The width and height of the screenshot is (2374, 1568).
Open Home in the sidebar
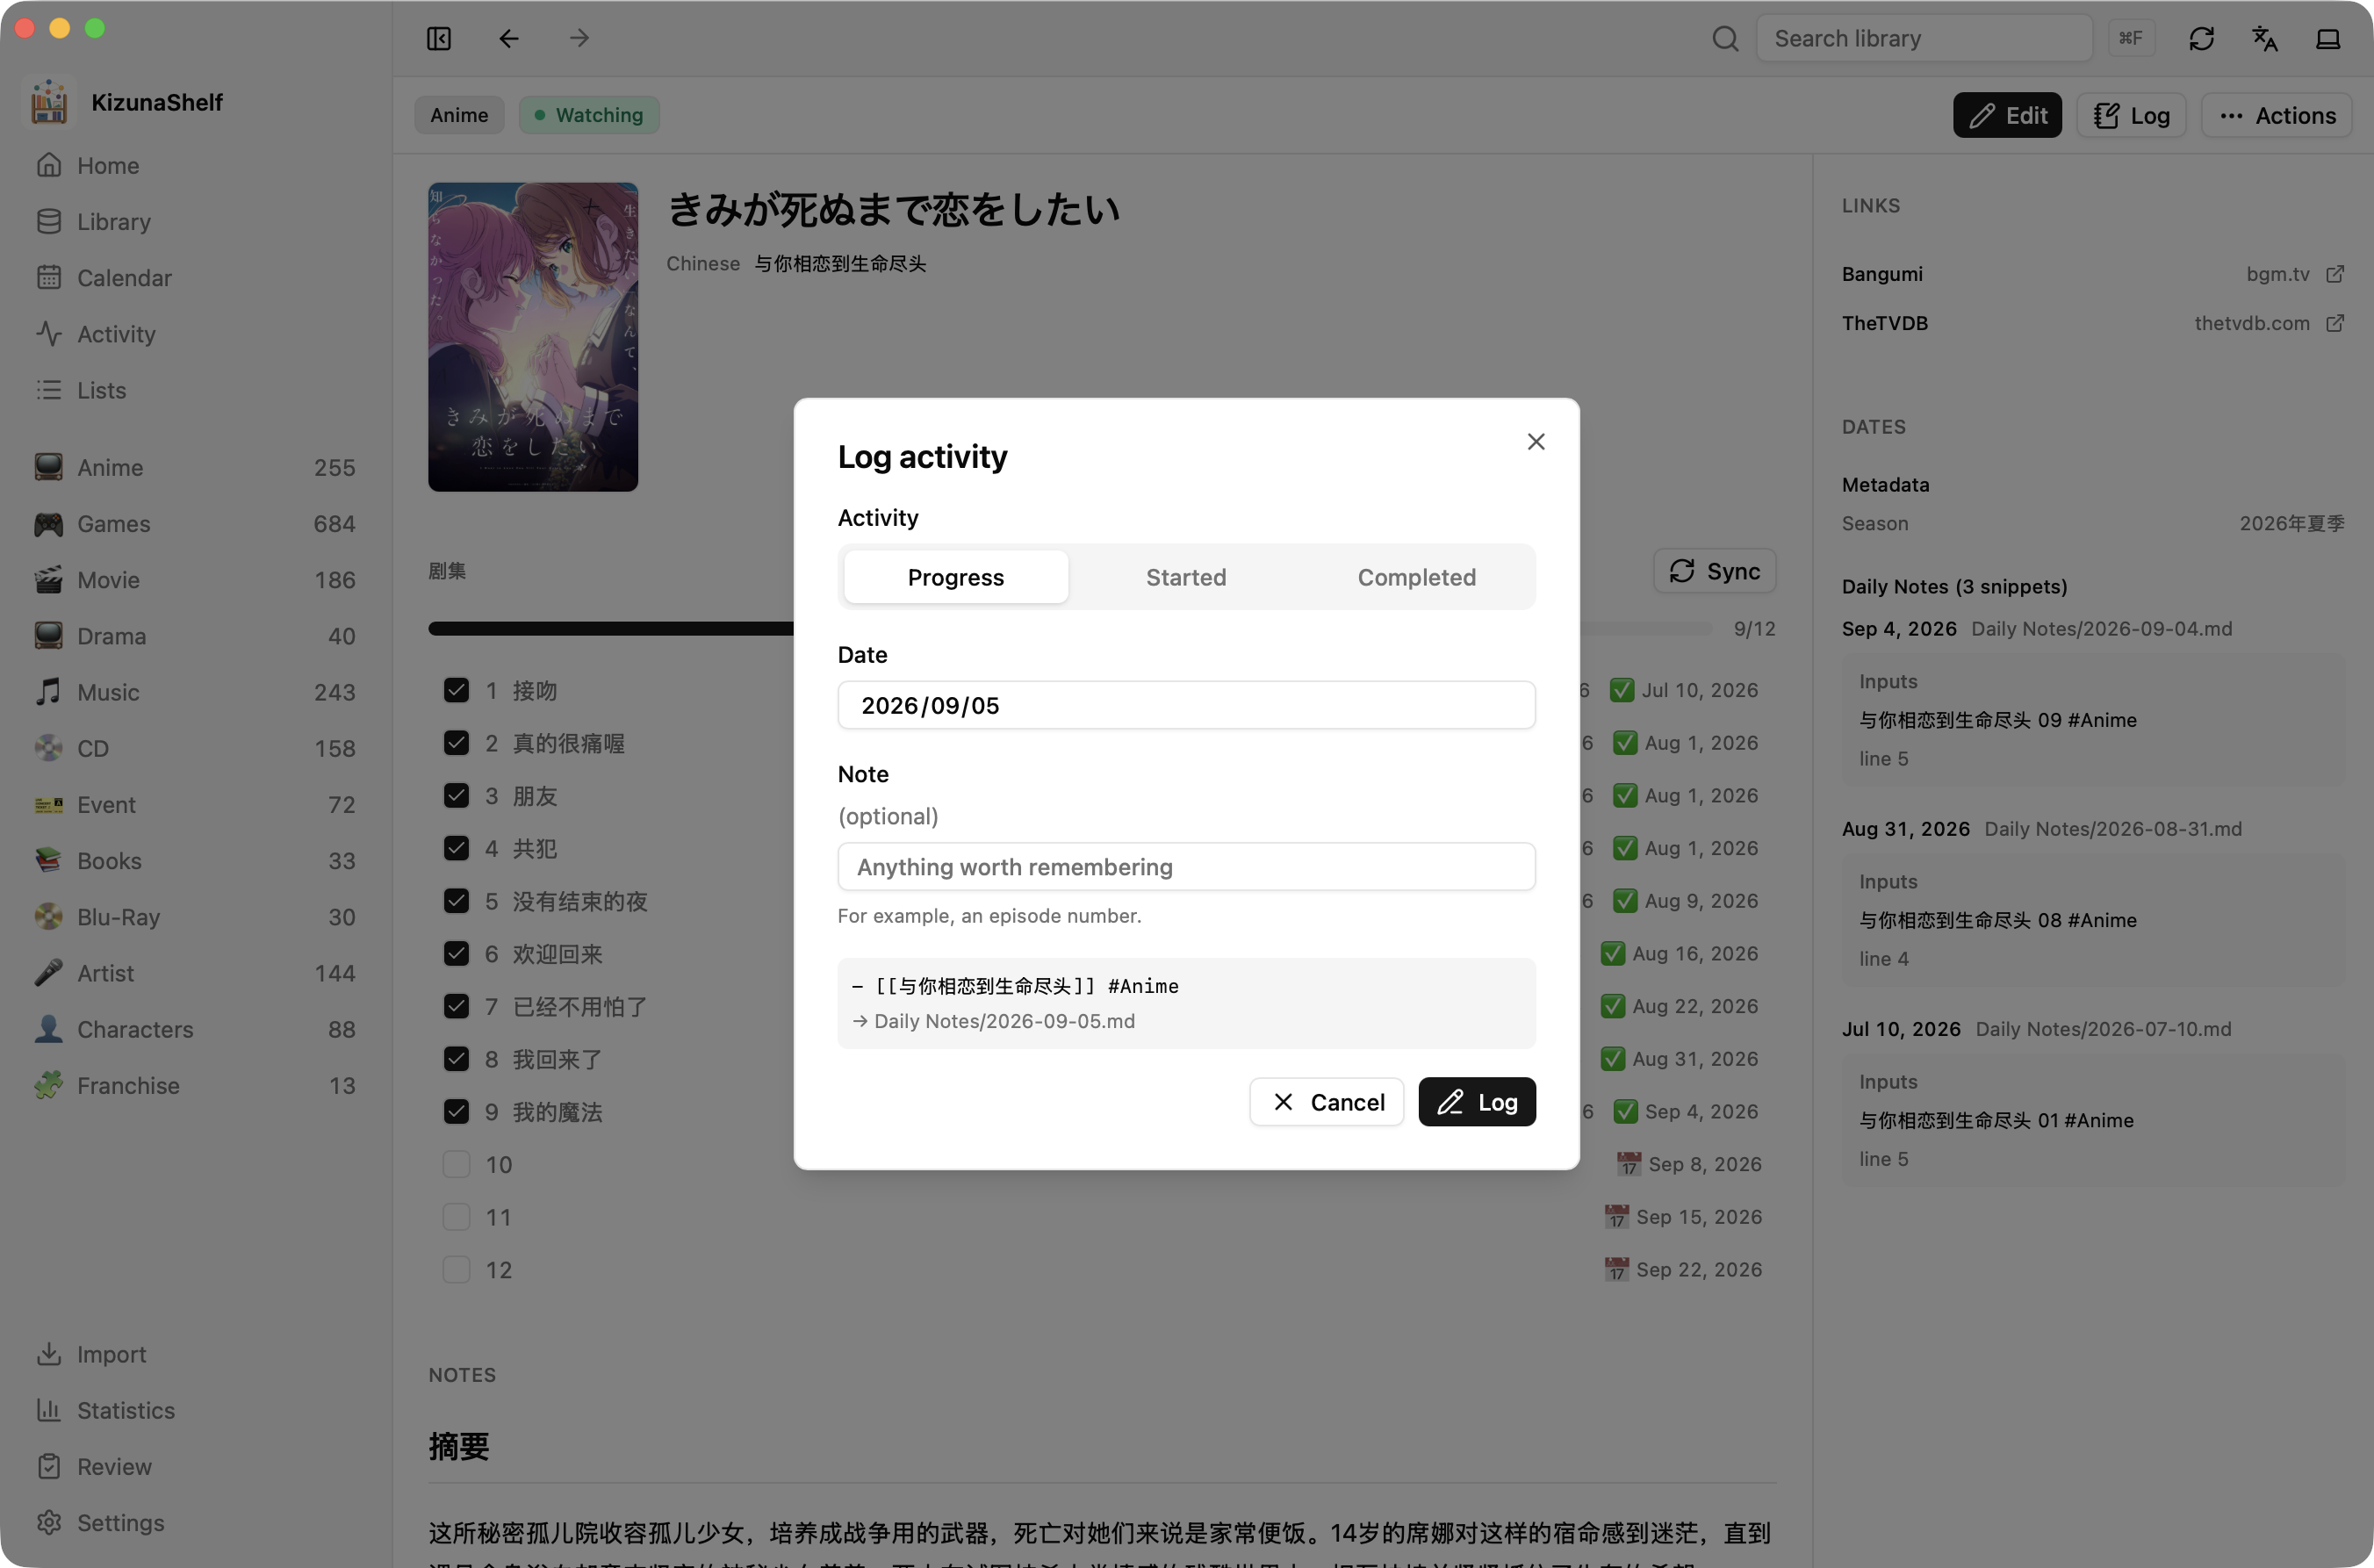point(196,165)
